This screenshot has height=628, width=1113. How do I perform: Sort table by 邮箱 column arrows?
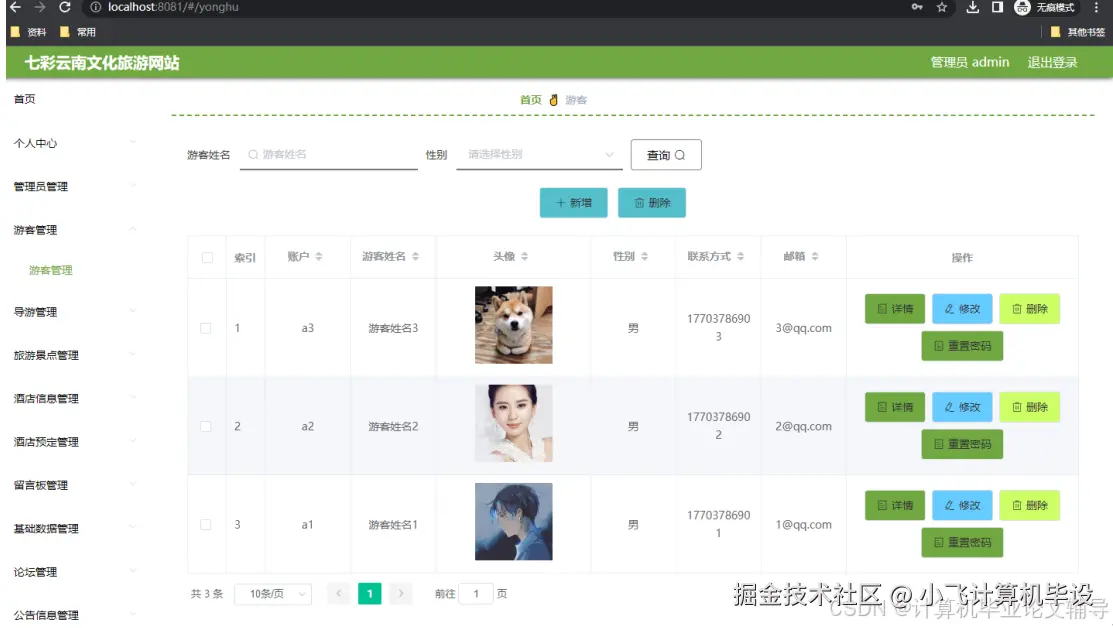click(x=815, y=256)
